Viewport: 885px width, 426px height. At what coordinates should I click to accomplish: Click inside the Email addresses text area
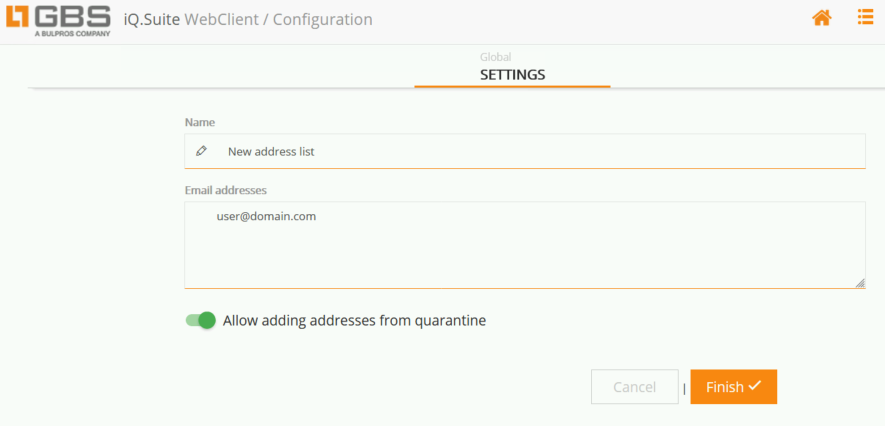524,250
